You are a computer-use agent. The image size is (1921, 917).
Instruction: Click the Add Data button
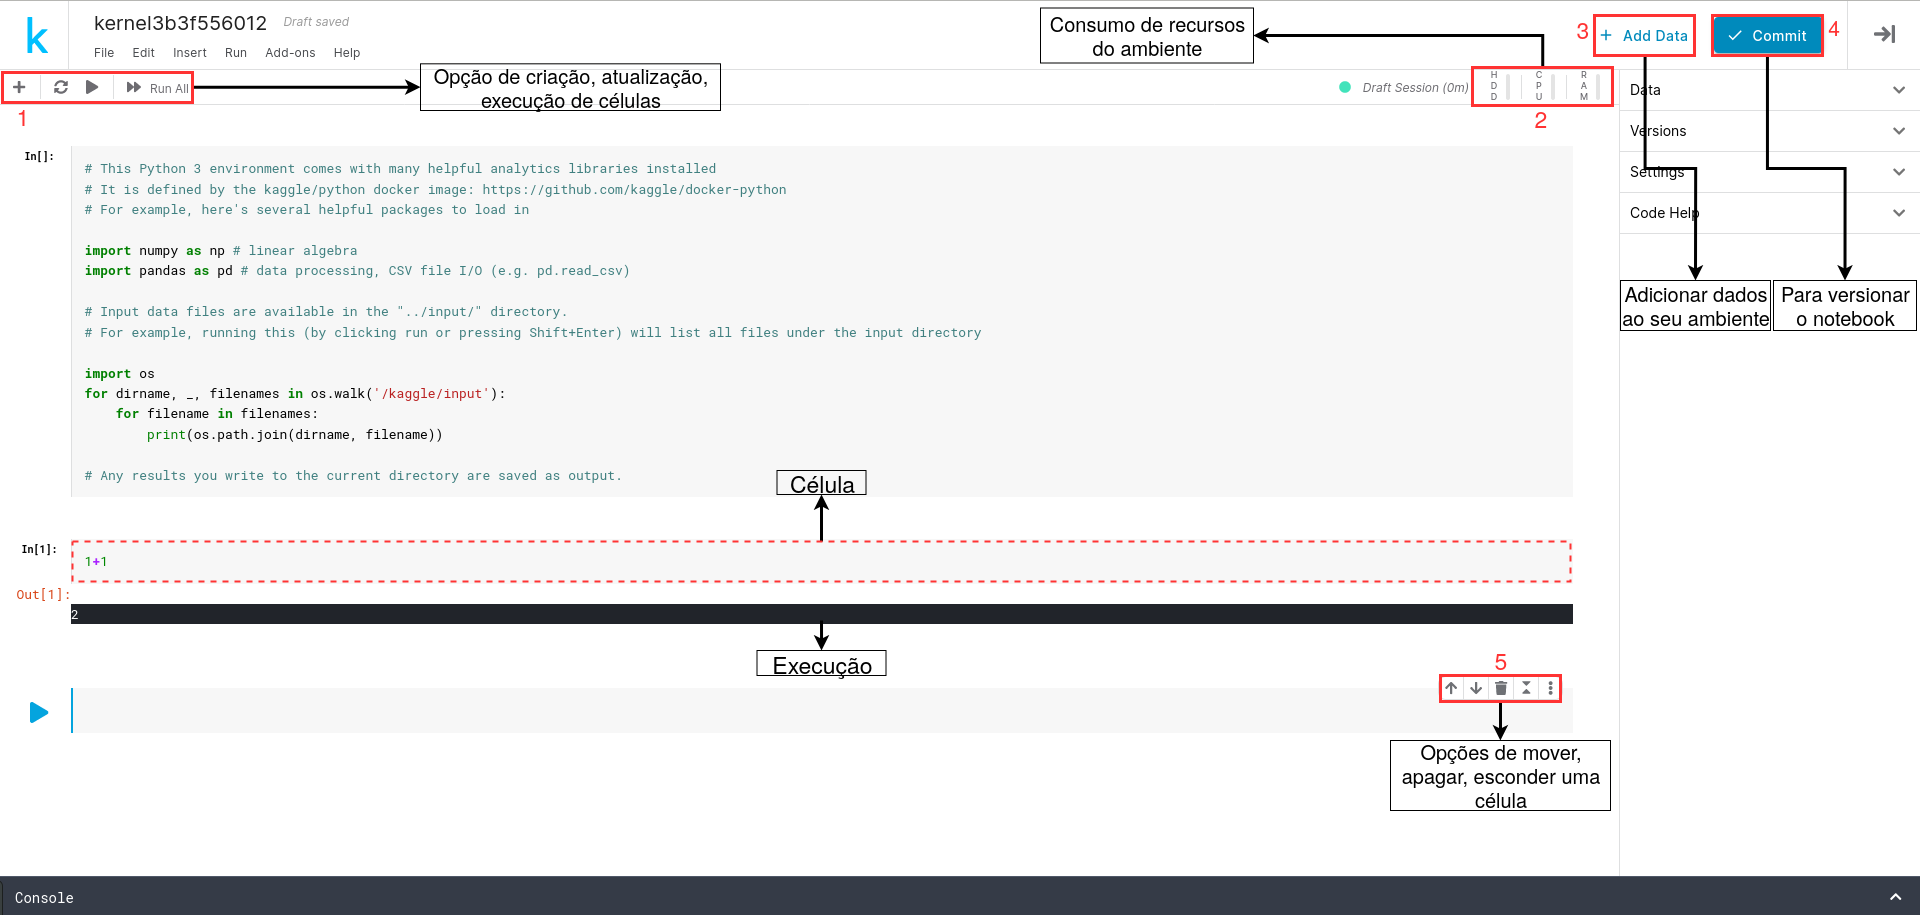pyautogui.click(x=1645, y=36)
